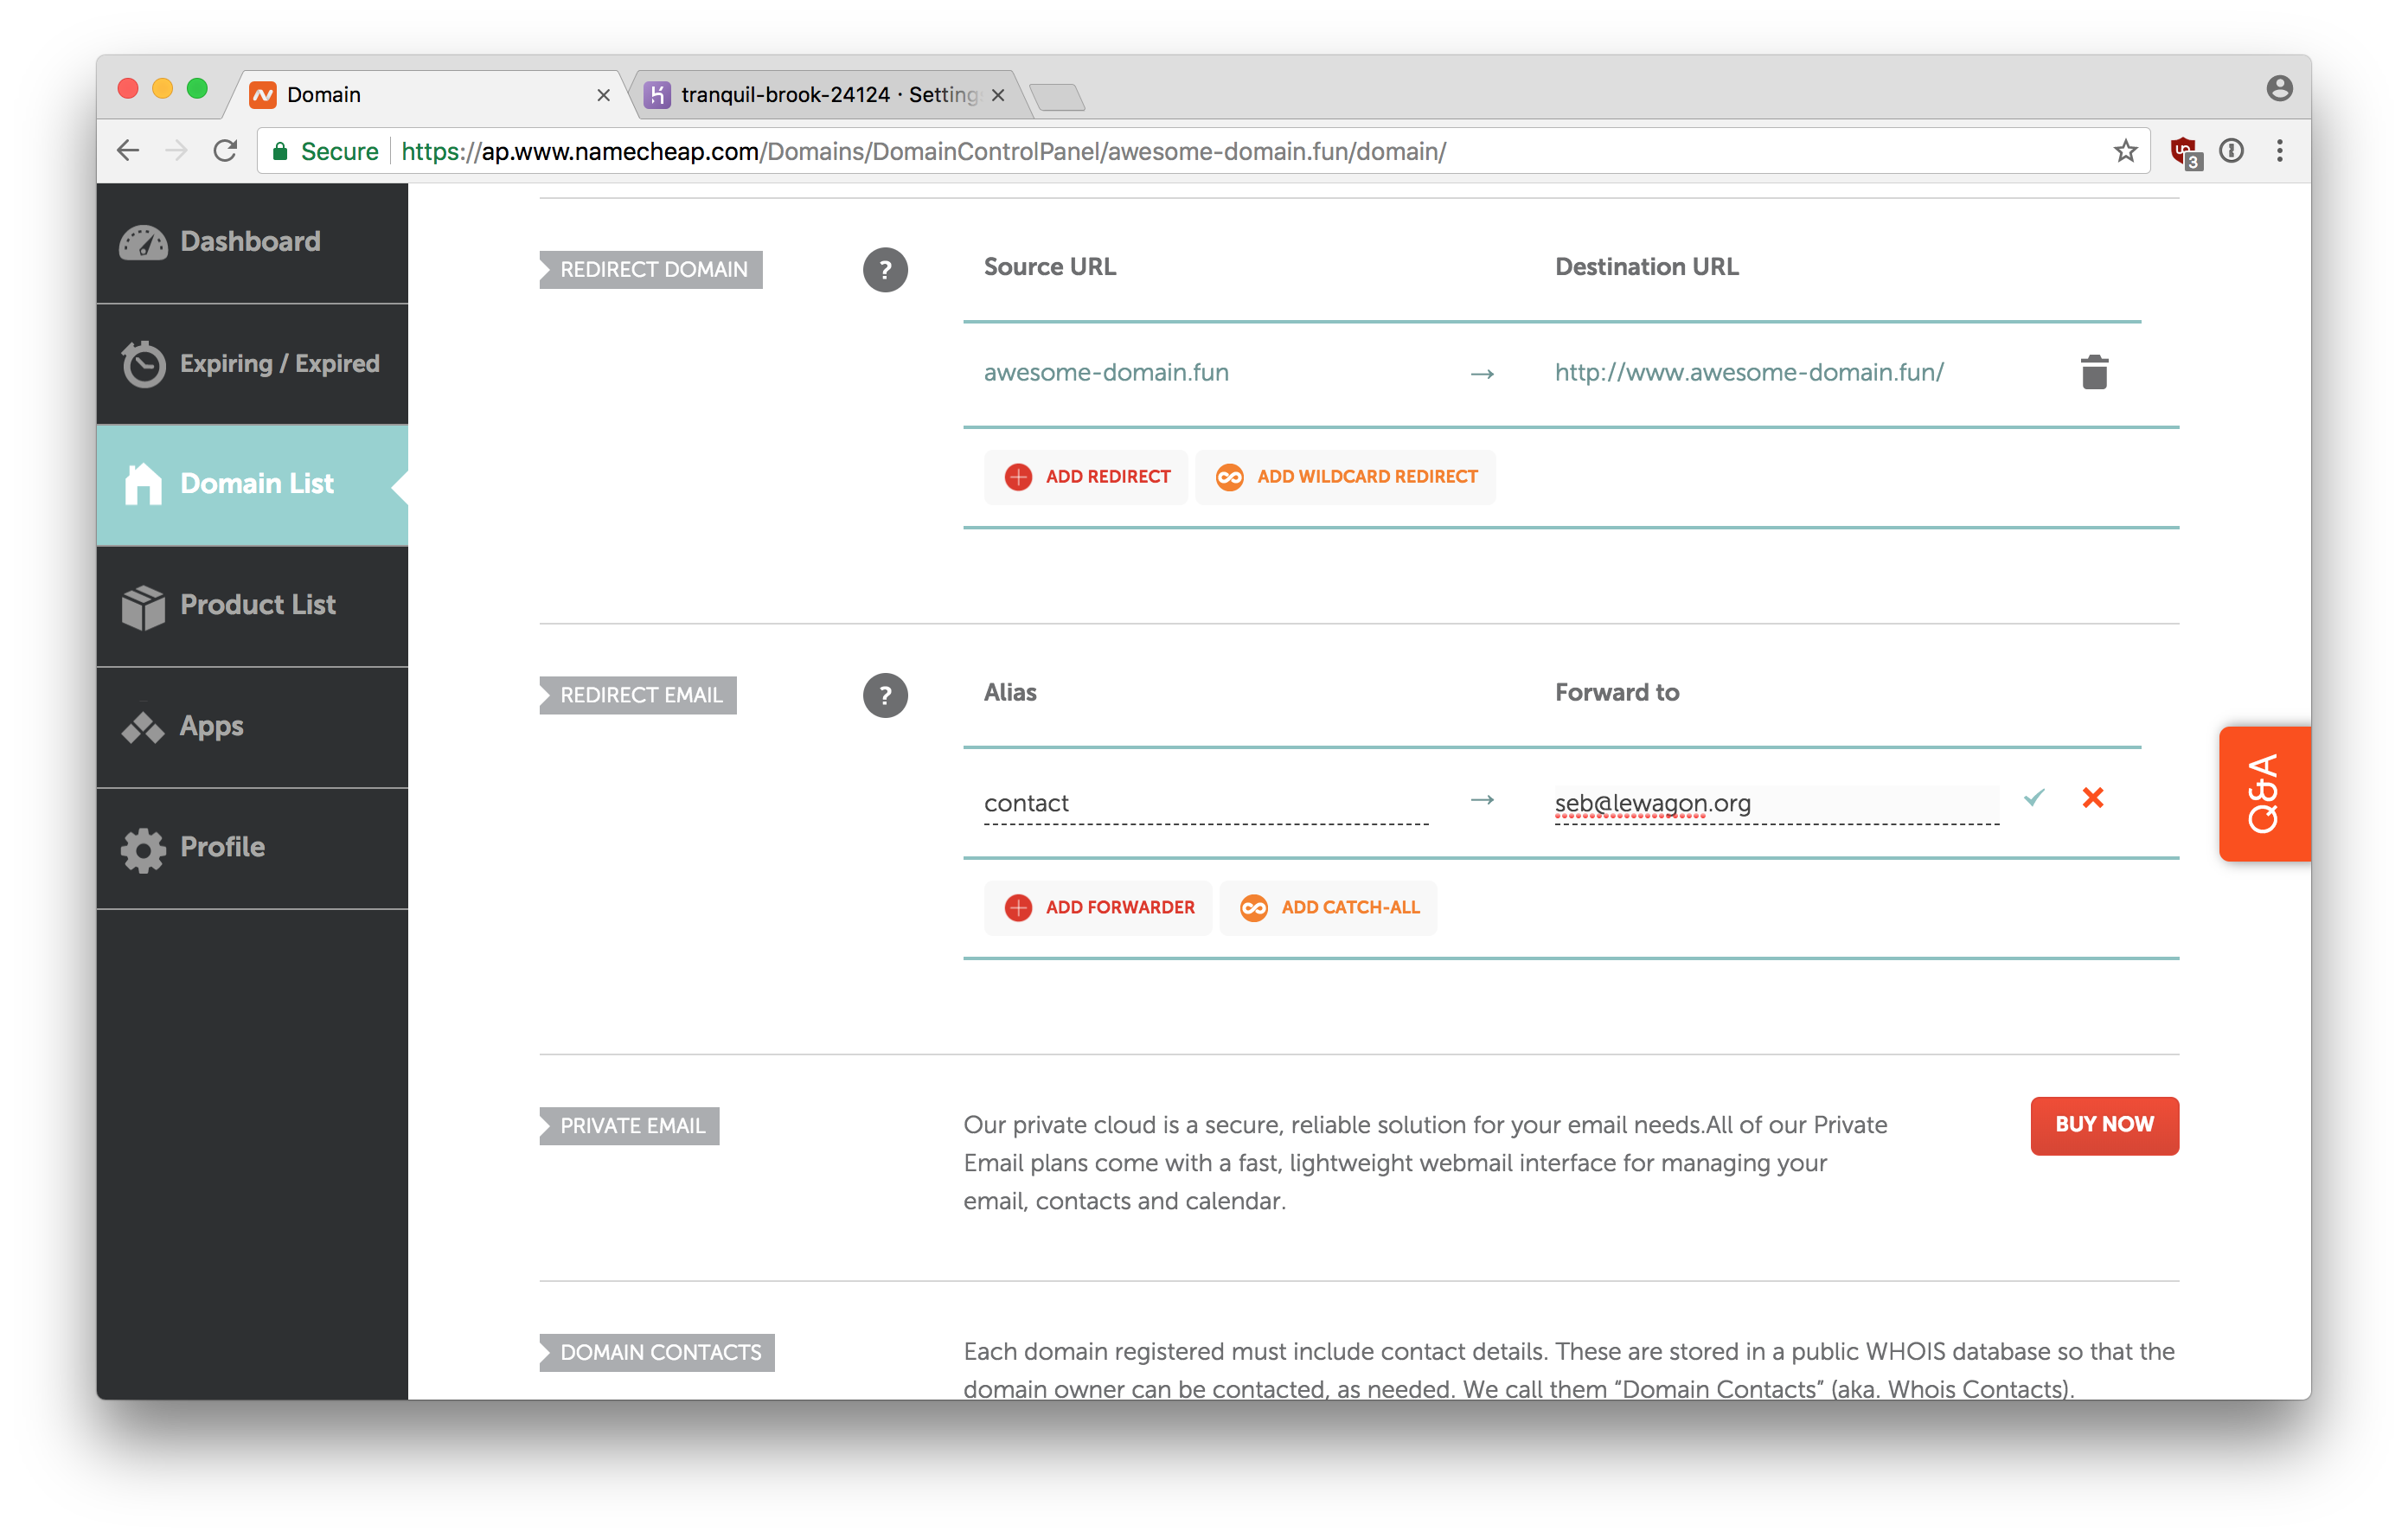The width and height of the screenshot is (2408, 1538).
Task: Bookmark this page with the star icon
Action: [x=2125, y=151]
